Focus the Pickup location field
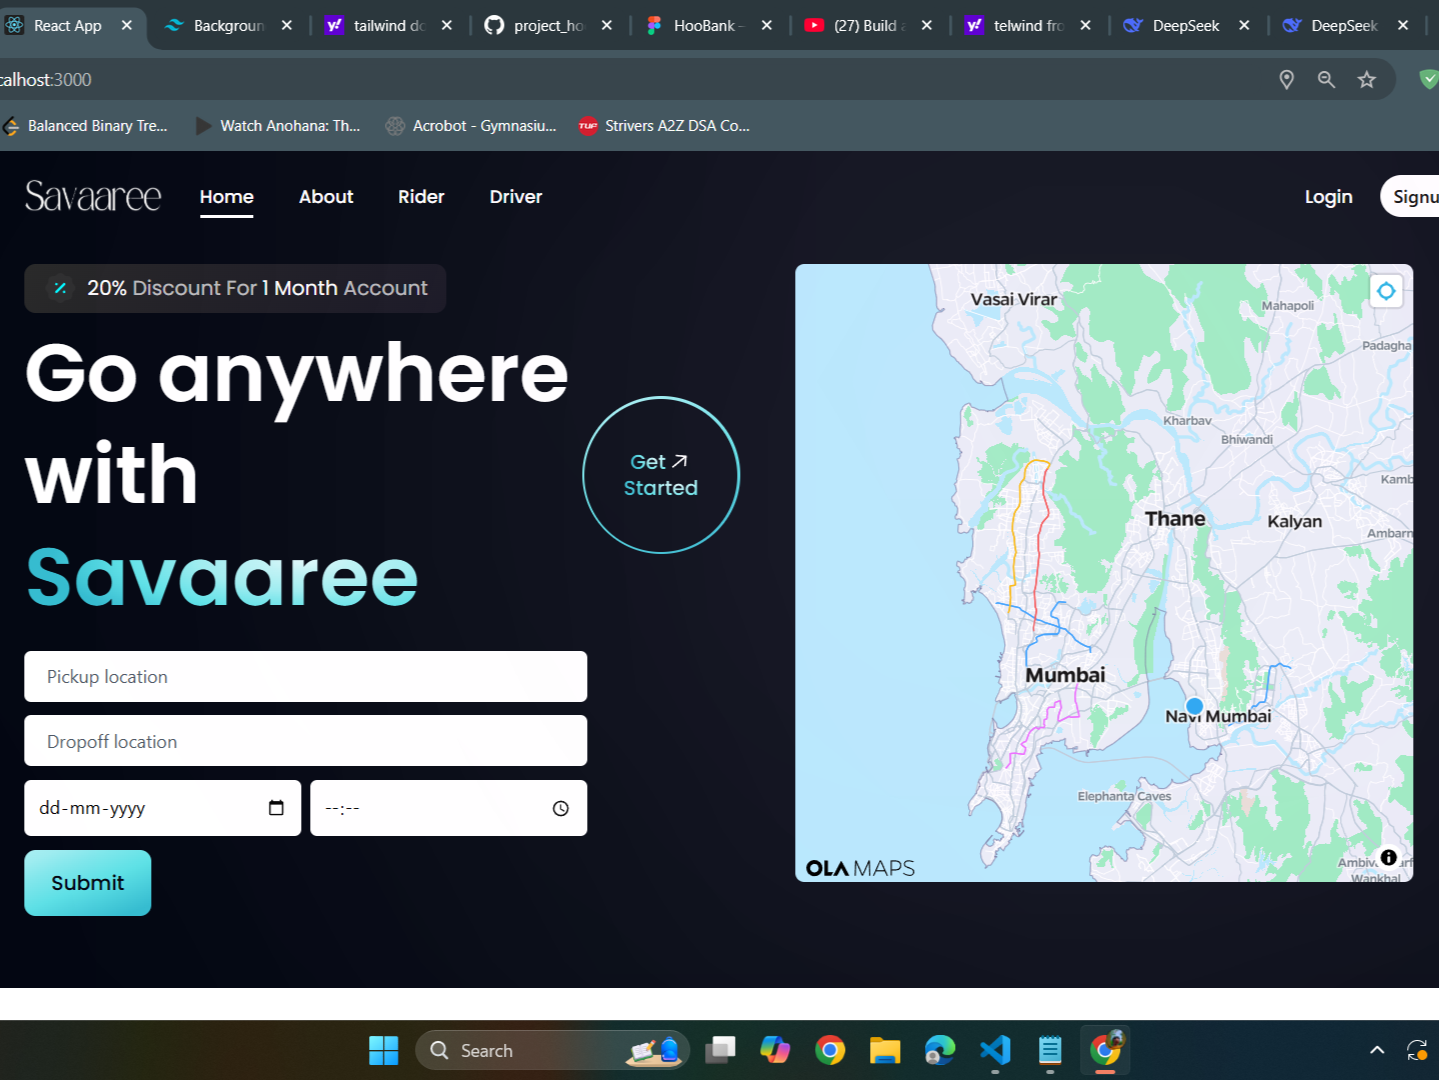 tap(305, 677)
